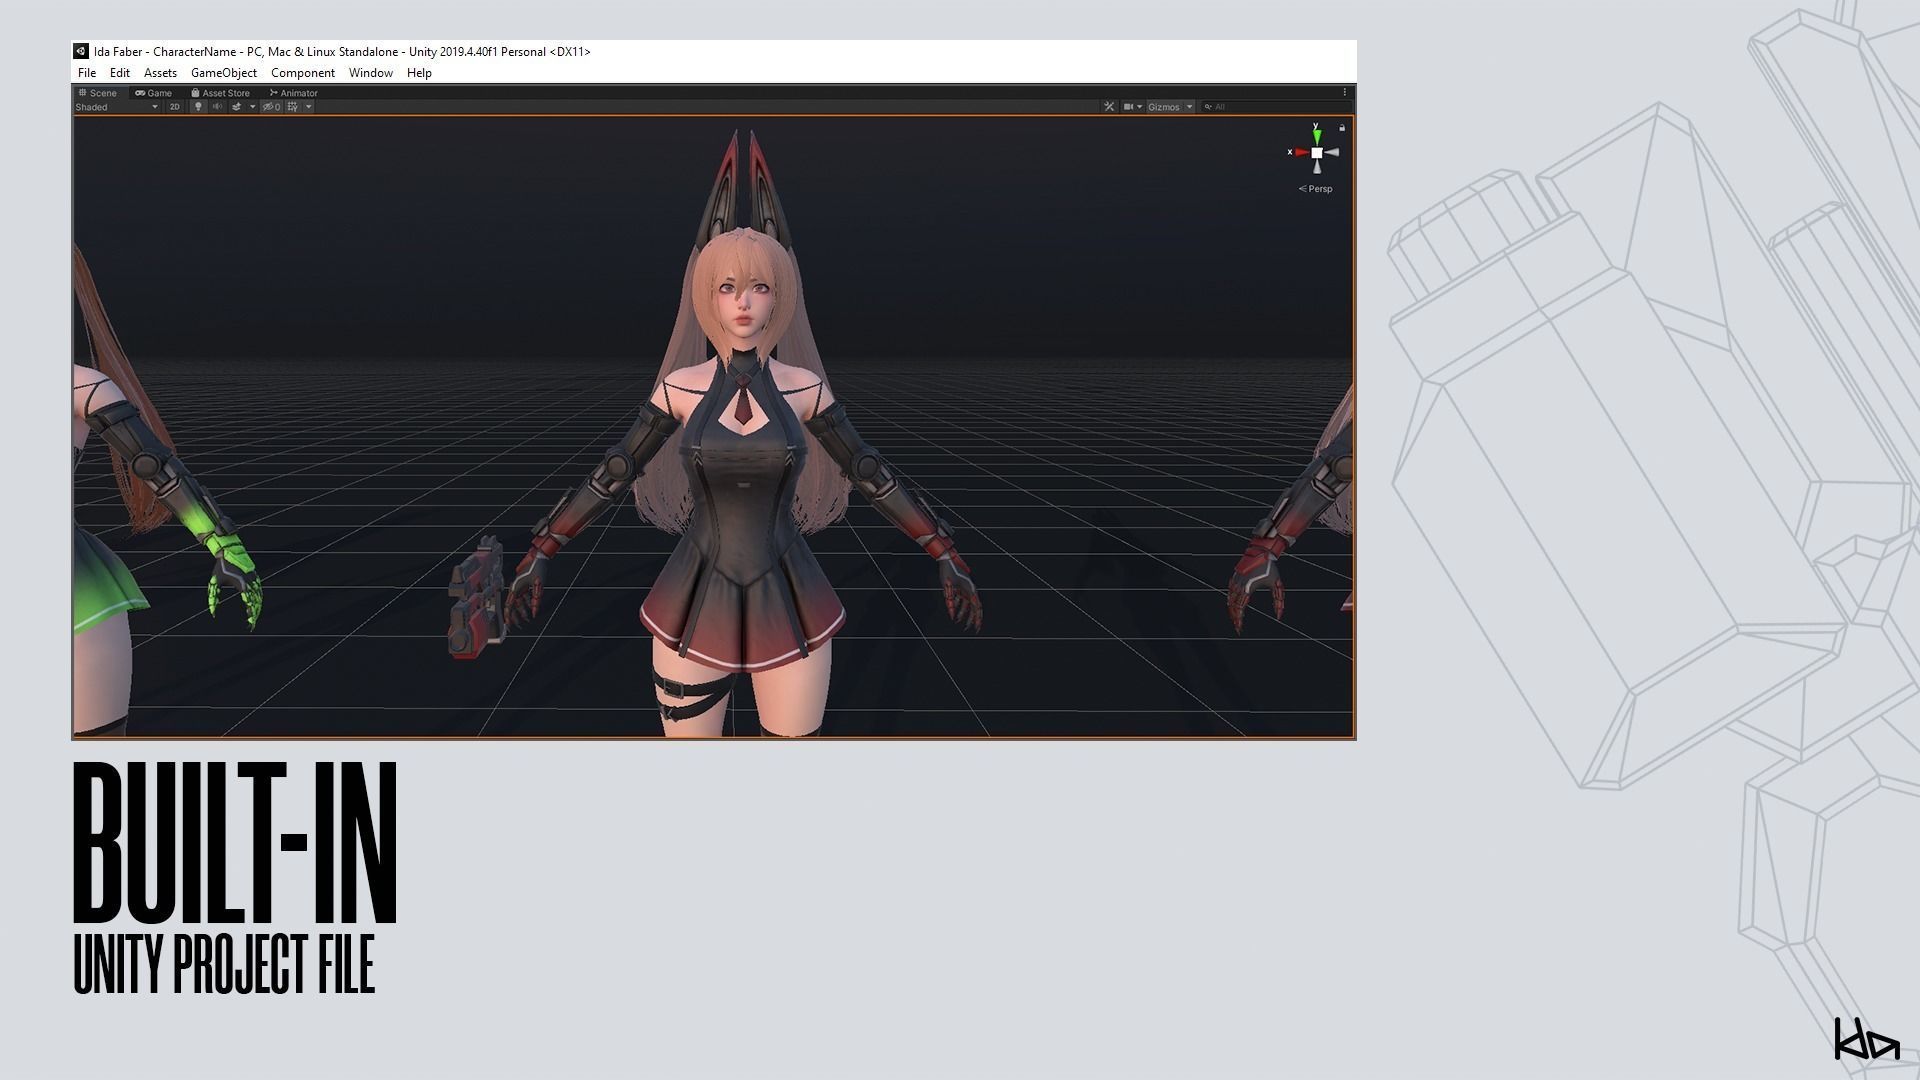Click the rotation lock icon near gizmo
The width and height of the screenshot is (1920, 1080).
click(x=1342, y=128)
